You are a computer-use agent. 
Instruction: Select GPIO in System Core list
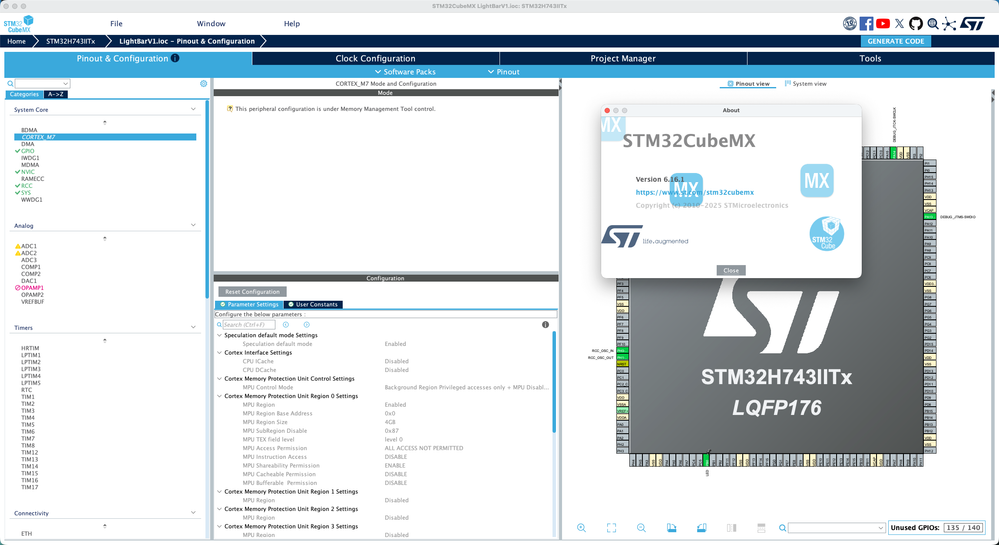[27, 151]
